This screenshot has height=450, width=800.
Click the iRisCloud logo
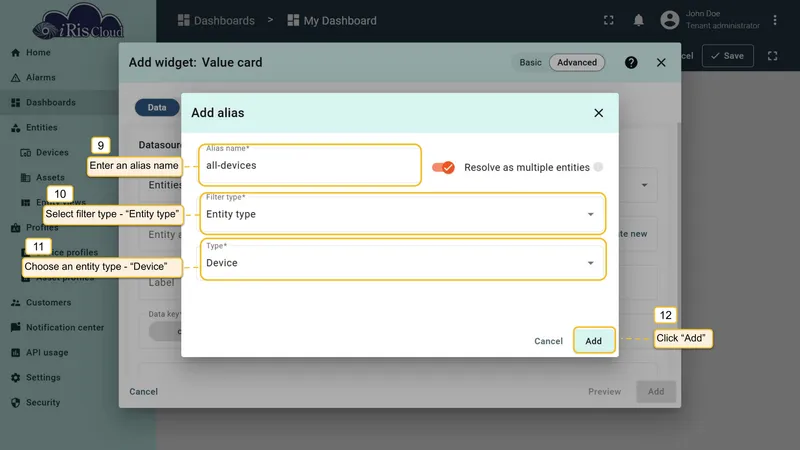tap(78, 21)
